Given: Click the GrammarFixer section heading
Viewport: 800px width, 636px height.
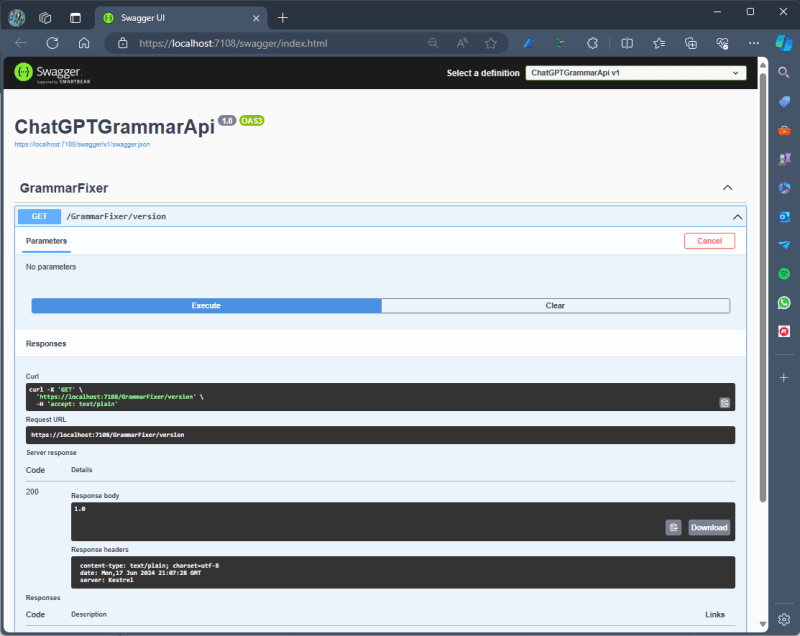Looking at the screenshot, I should point(64,188).
